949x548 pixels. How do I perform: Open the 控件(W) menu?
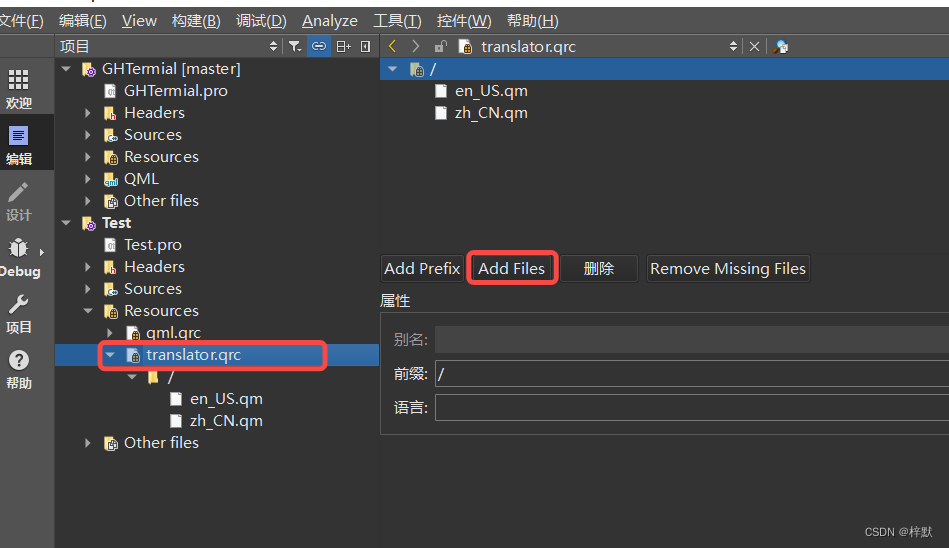(464, 21)
